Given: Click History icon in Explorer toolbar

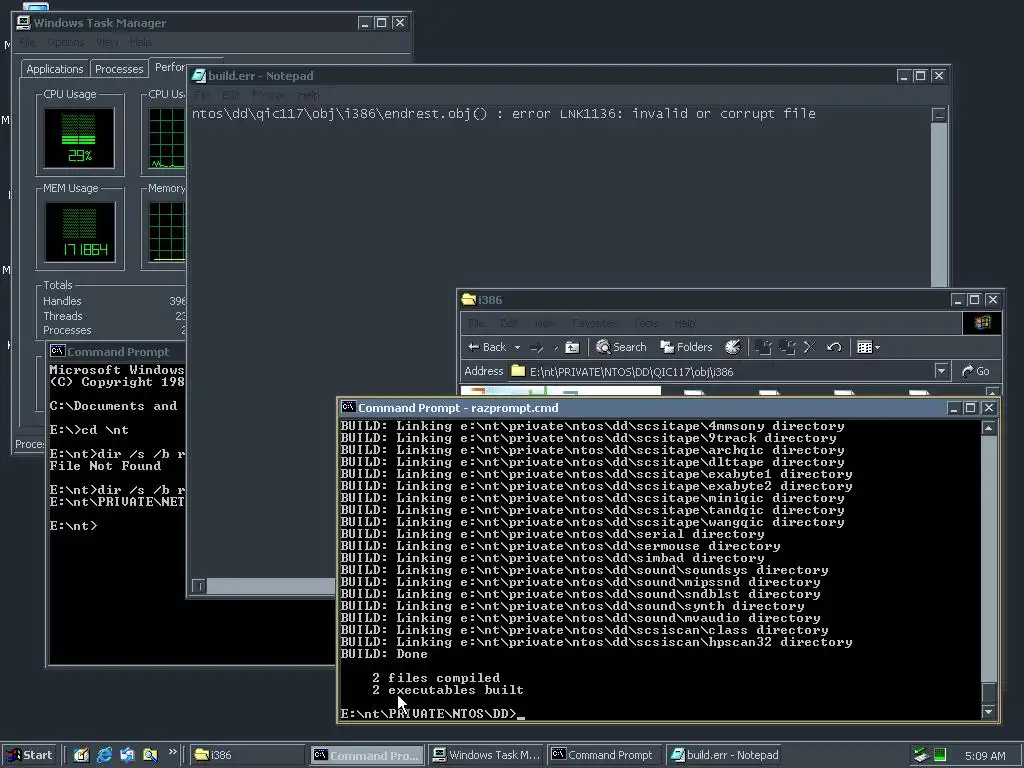Looking at the screenshot, I should pyautogui.click(x=733, y=347).
